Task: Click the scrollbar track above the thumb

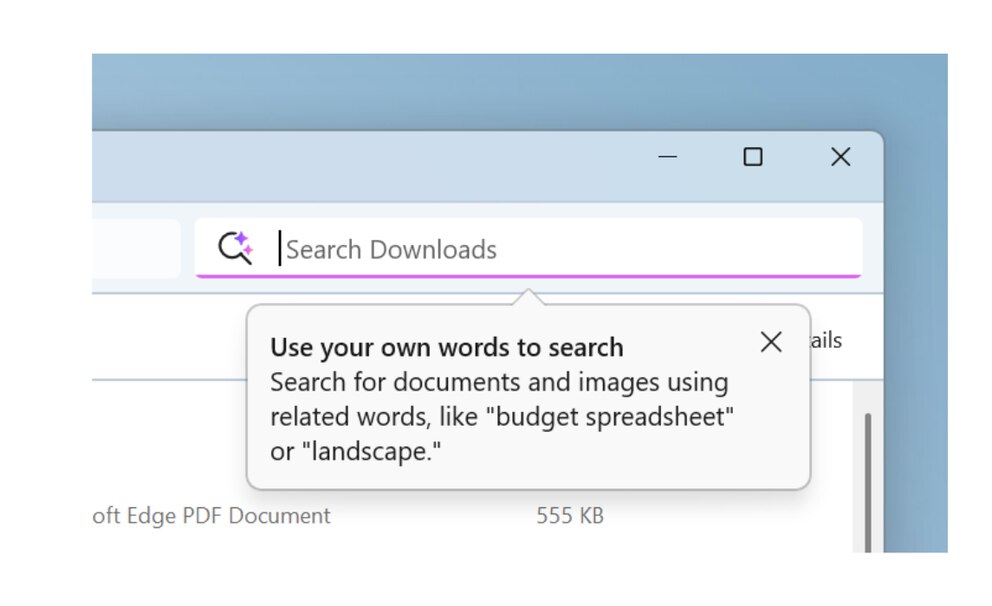Action: [x=868, y=397]
